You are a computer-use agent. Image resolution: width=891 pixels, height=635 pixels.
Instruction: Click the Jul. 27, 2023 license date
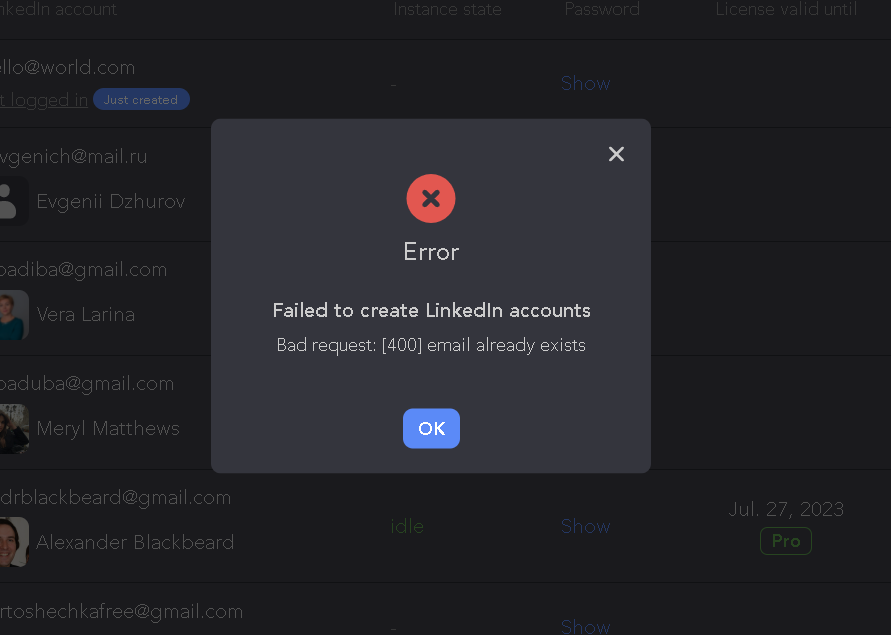click(x=786, y=509)
